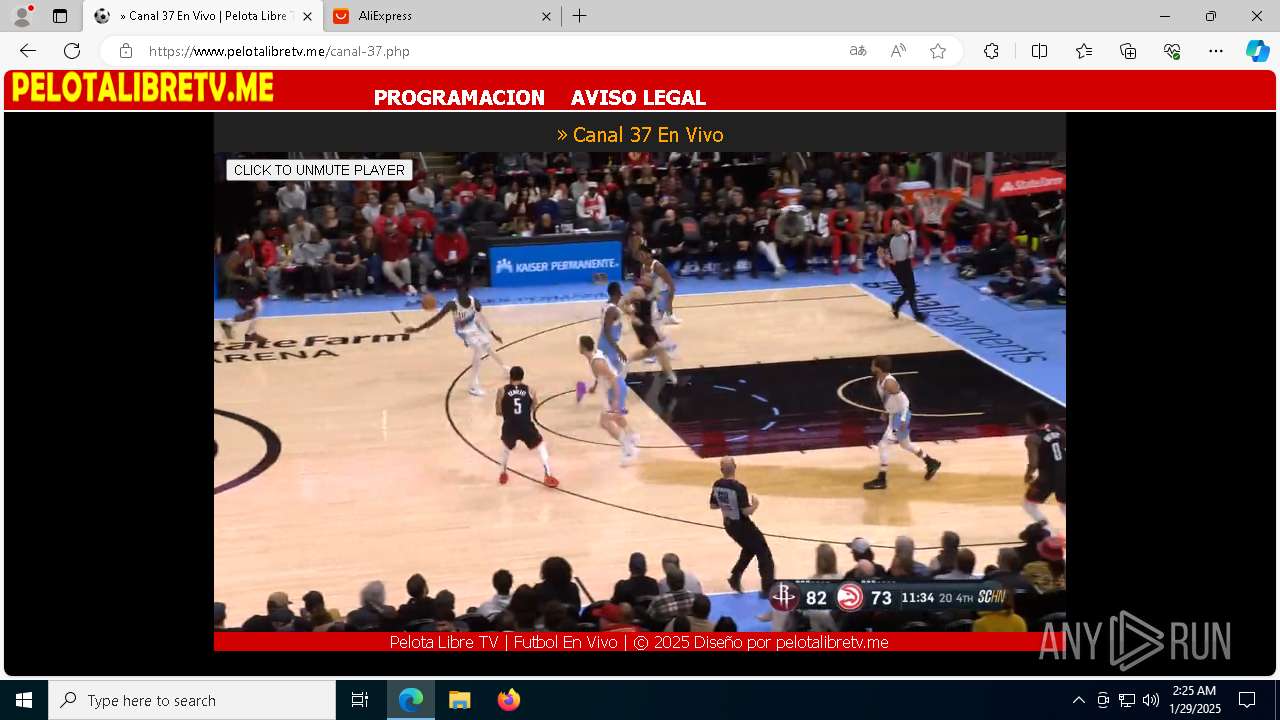Launch Firefox from the taskbar
This screenshot has width=1280, height=720.
(508, 700)
